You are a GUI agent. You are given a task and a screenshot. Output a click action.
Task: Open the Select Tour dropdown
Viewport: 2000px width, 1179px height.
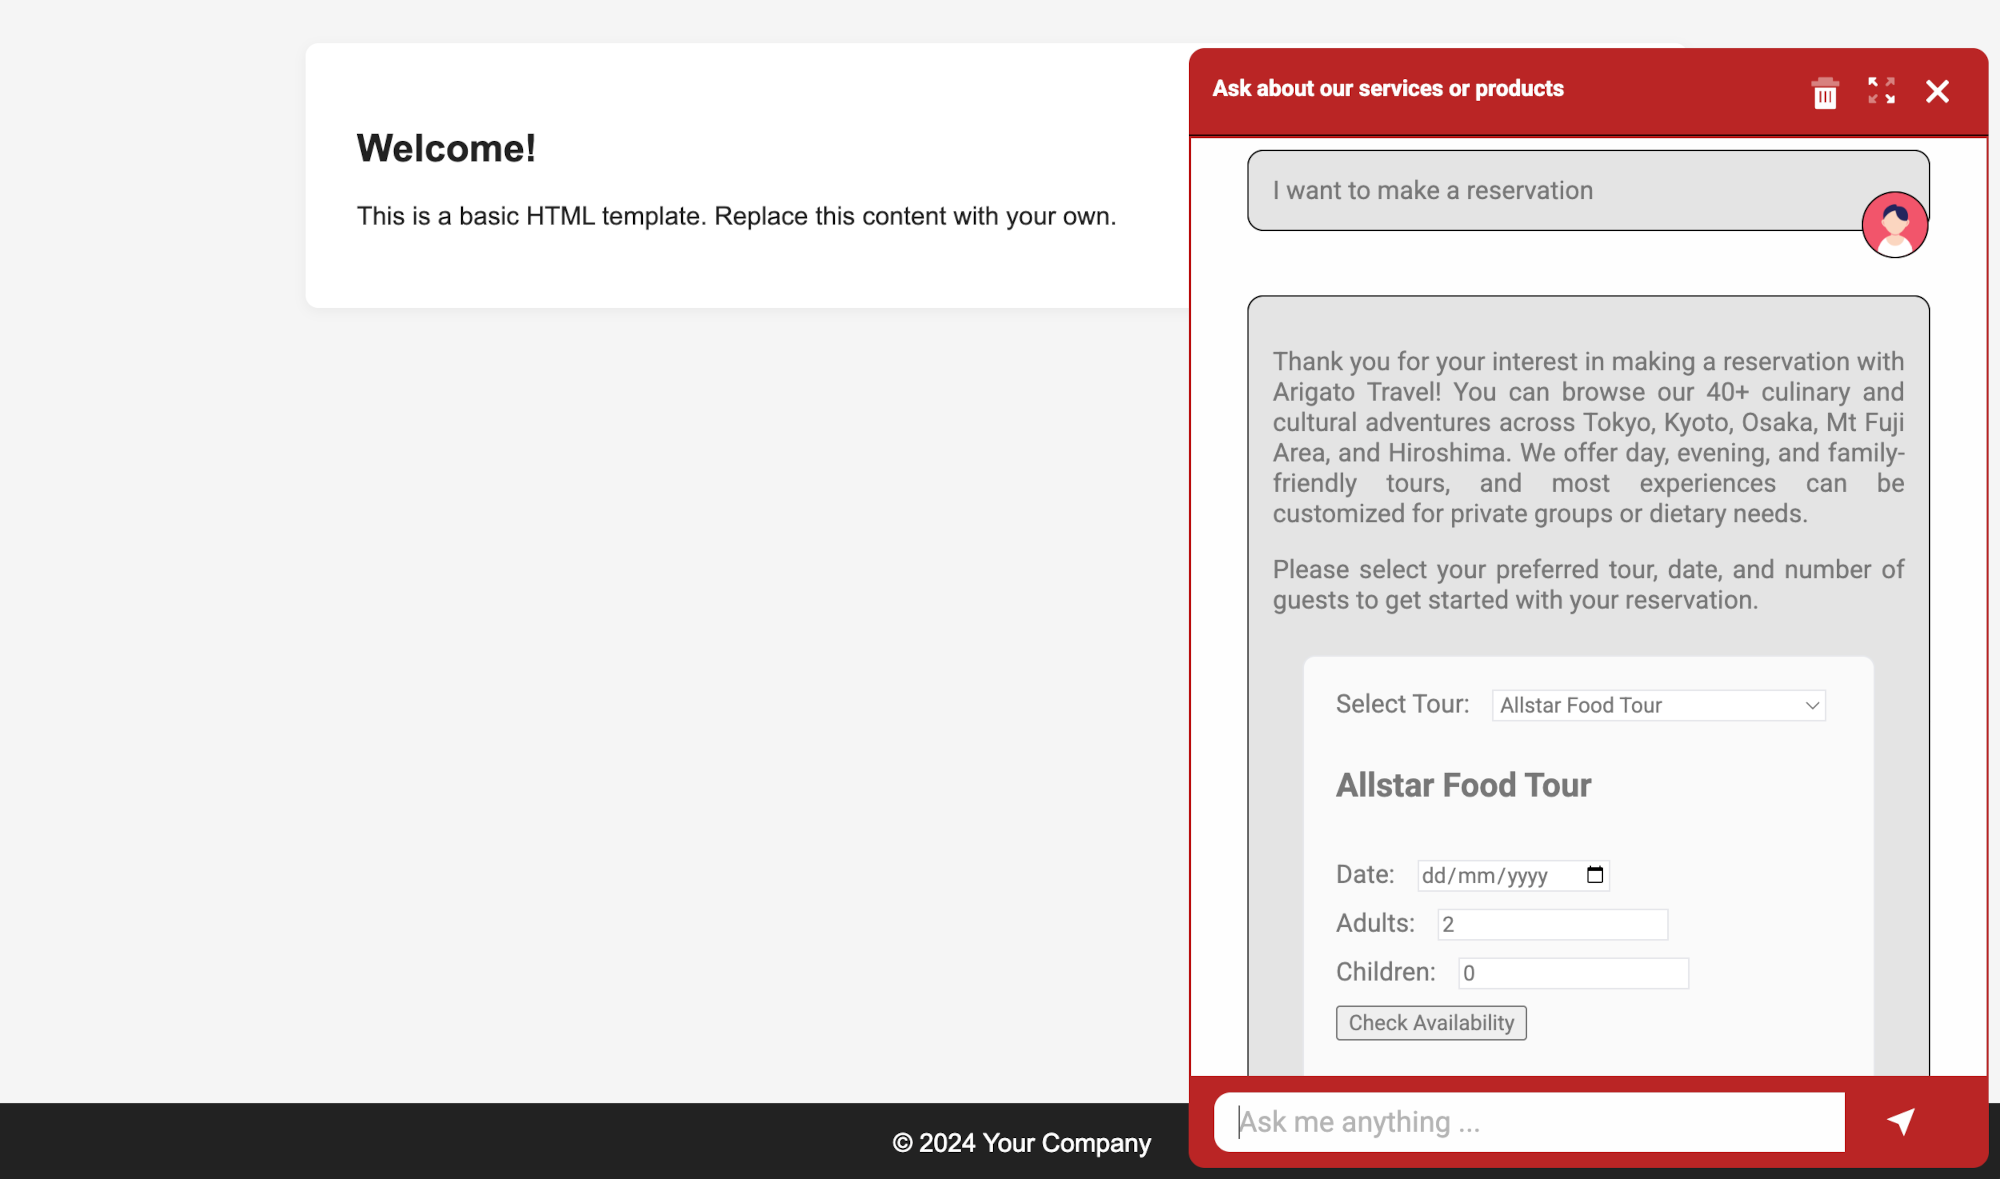pyautogui.click(x=1658, y=706)
